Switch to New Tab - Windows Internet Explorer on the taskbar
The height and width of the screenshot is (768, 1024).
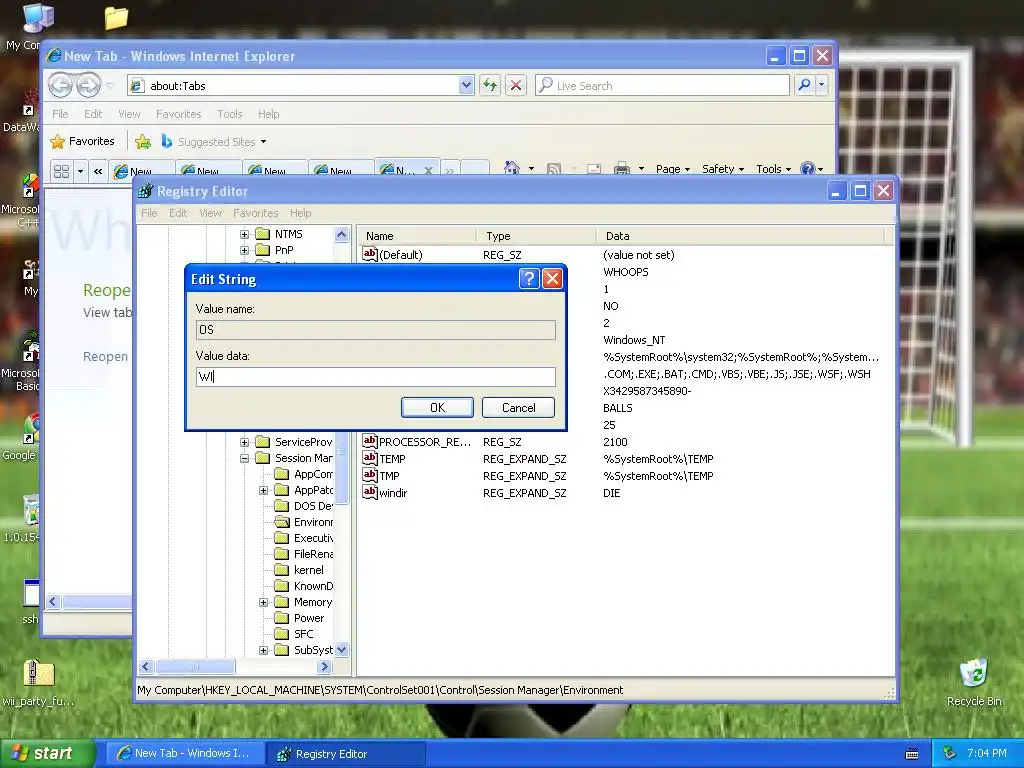point(184,754)
